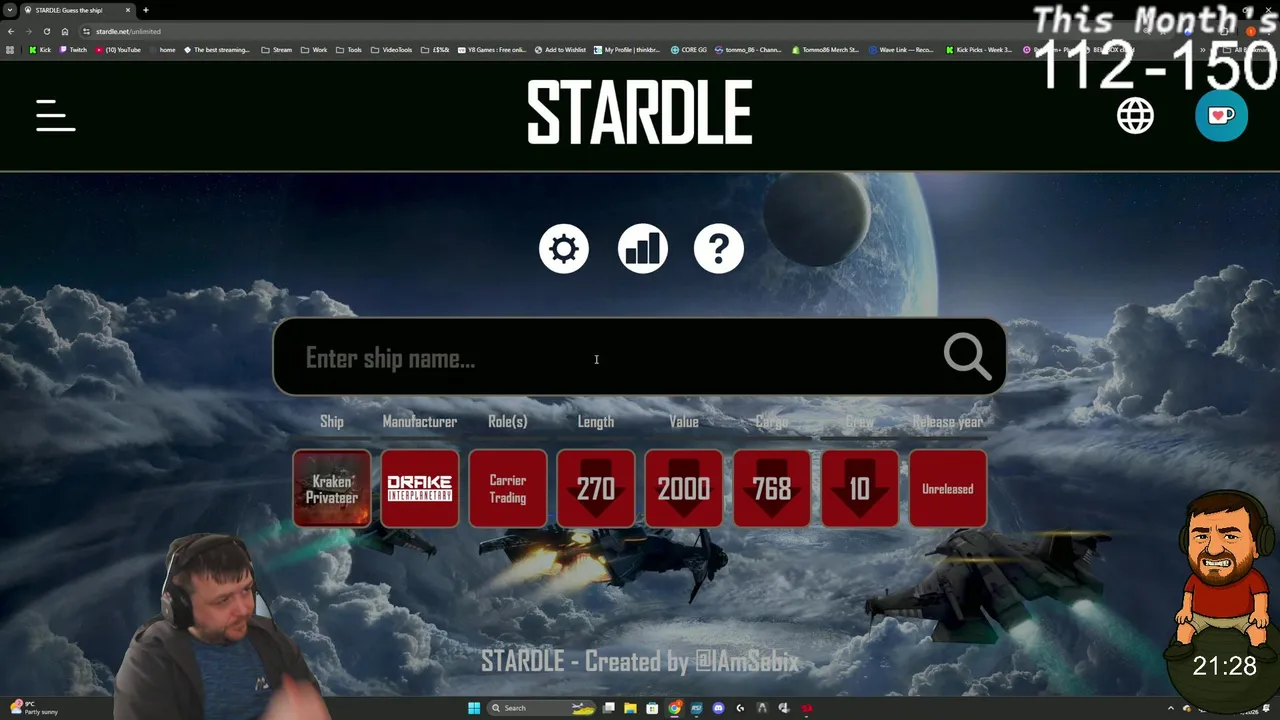Screen dimensions: 1280x720
Task: Click the 10 crew tile
Action: click(860, 488)
